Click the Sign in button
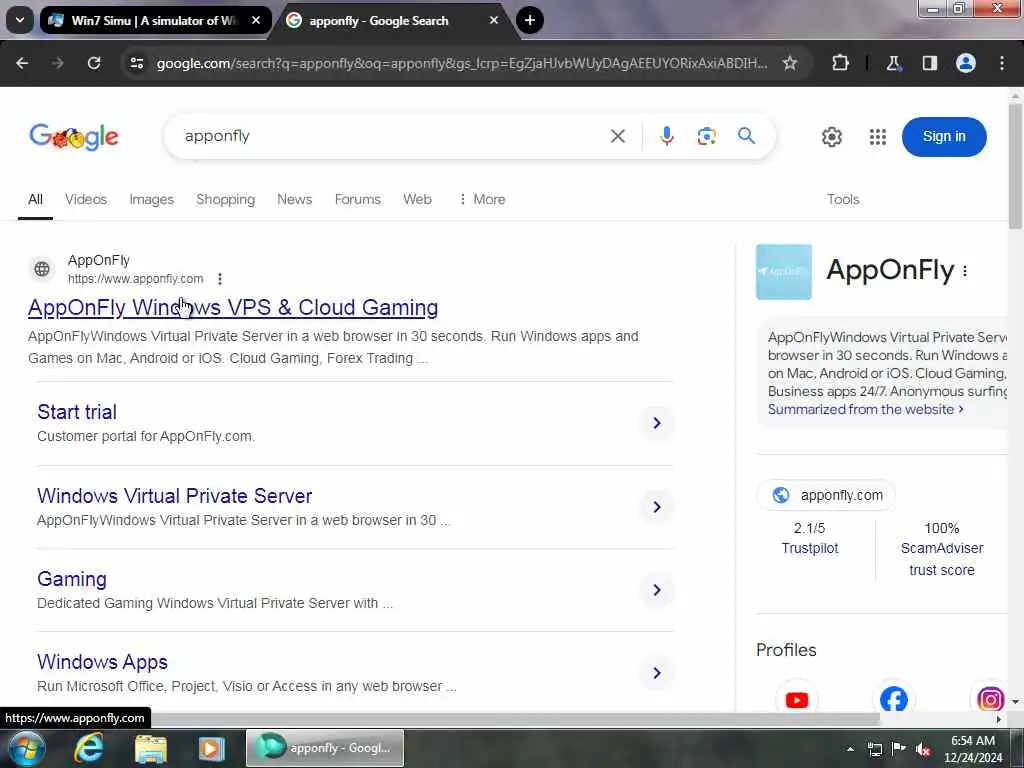The width and height of the screenshot is (1024, 768). coord(944,136)
